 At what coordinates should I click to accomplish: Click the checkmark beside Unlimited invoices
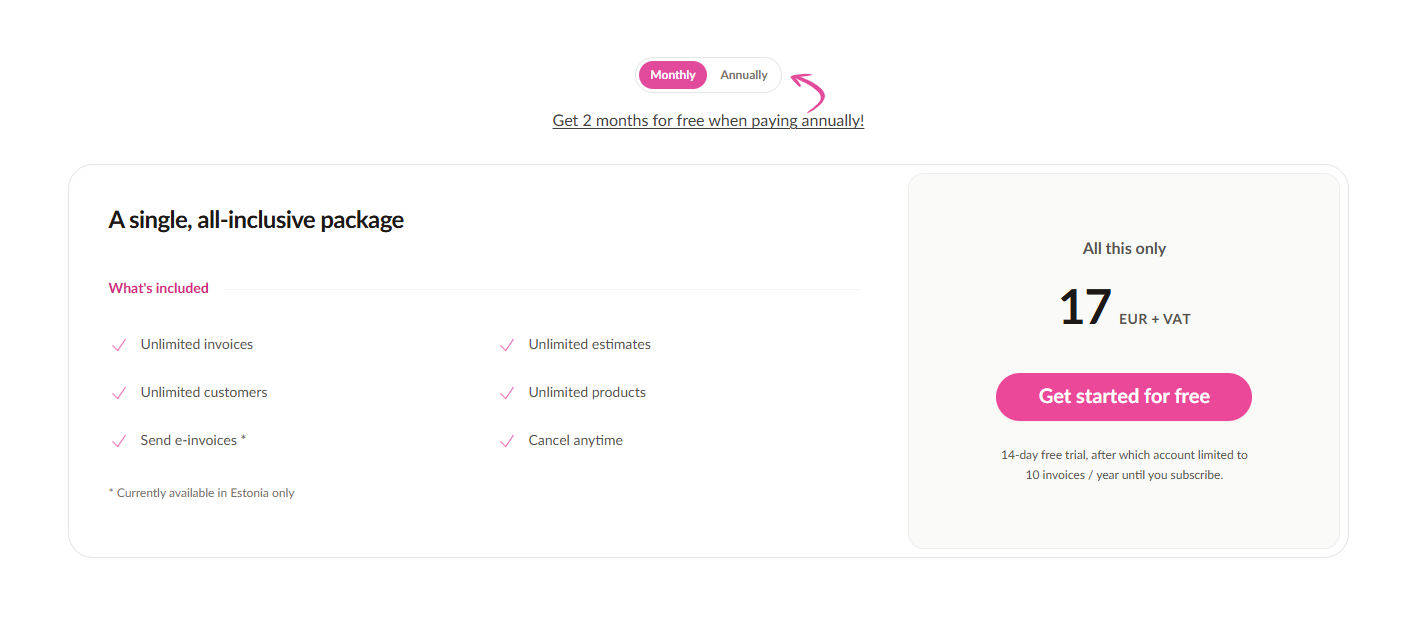119,344
